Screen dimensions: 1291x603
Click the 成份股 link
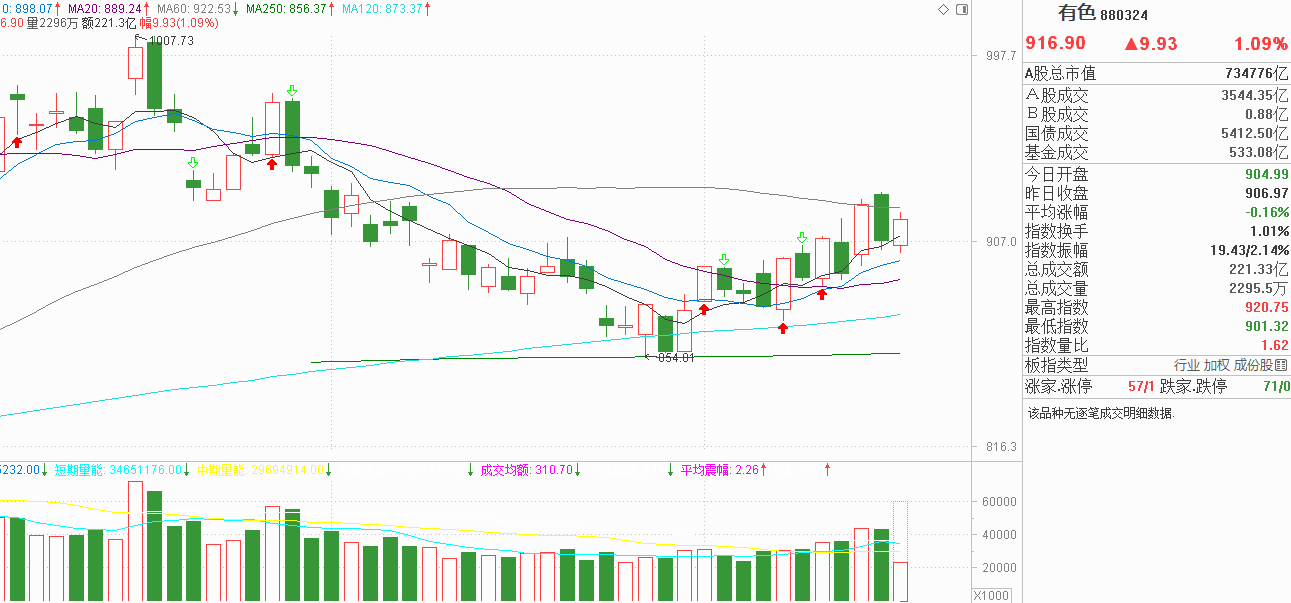[1253, 366]
